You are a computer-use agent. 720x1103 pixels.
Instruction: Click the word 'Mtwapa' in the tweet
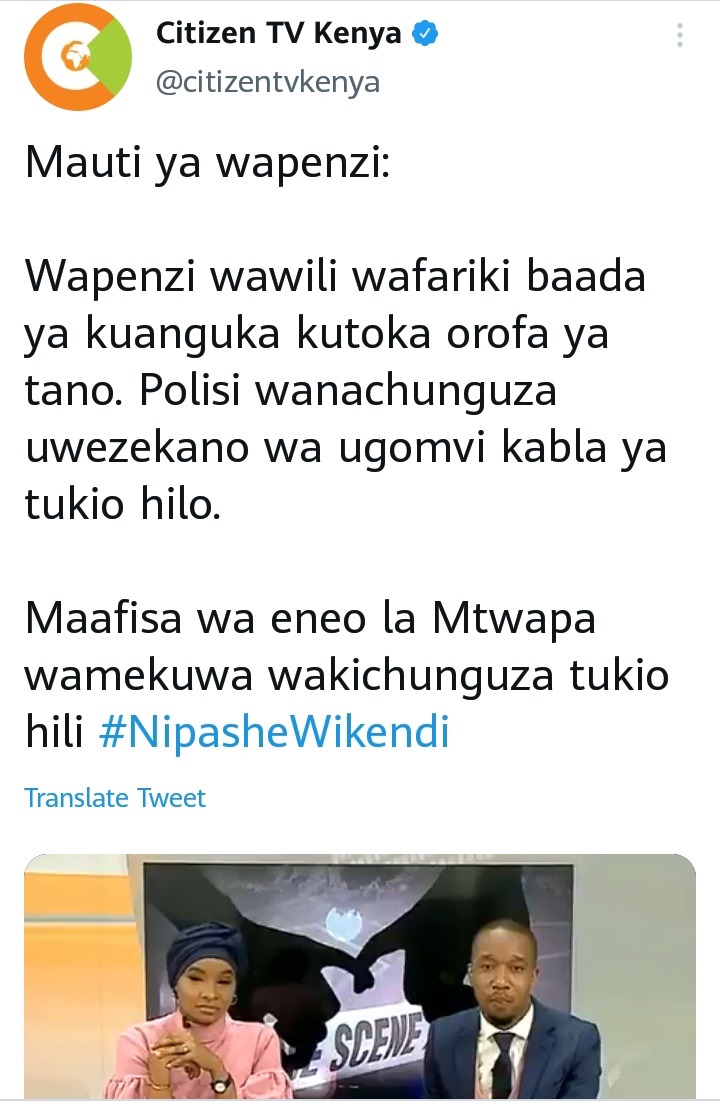click(513, 620)
